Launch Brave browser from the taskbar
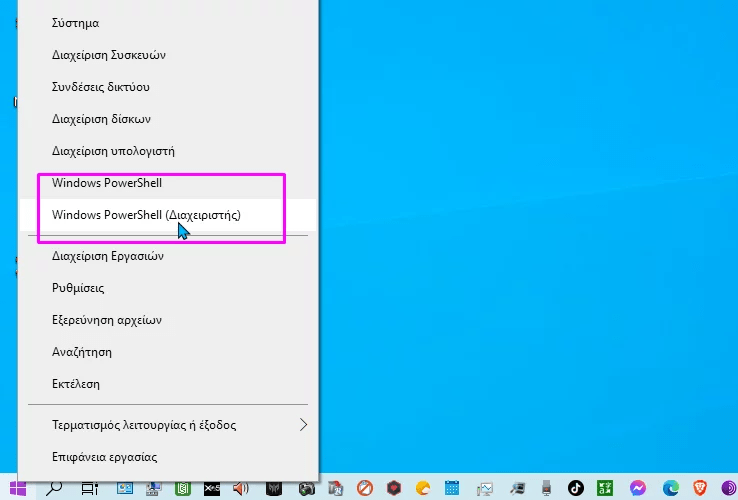 [x=700, y=488]
